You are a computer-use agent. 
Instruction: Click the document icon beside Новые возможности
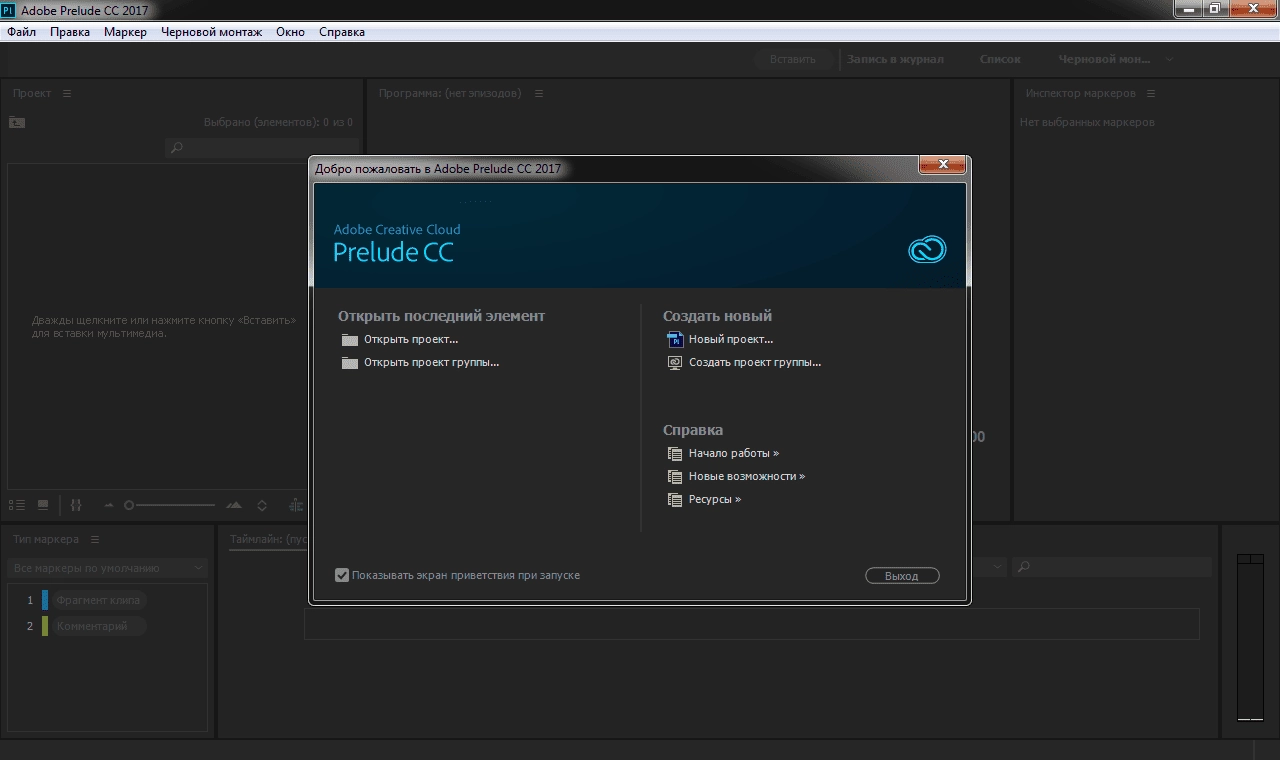pos(675,477)
